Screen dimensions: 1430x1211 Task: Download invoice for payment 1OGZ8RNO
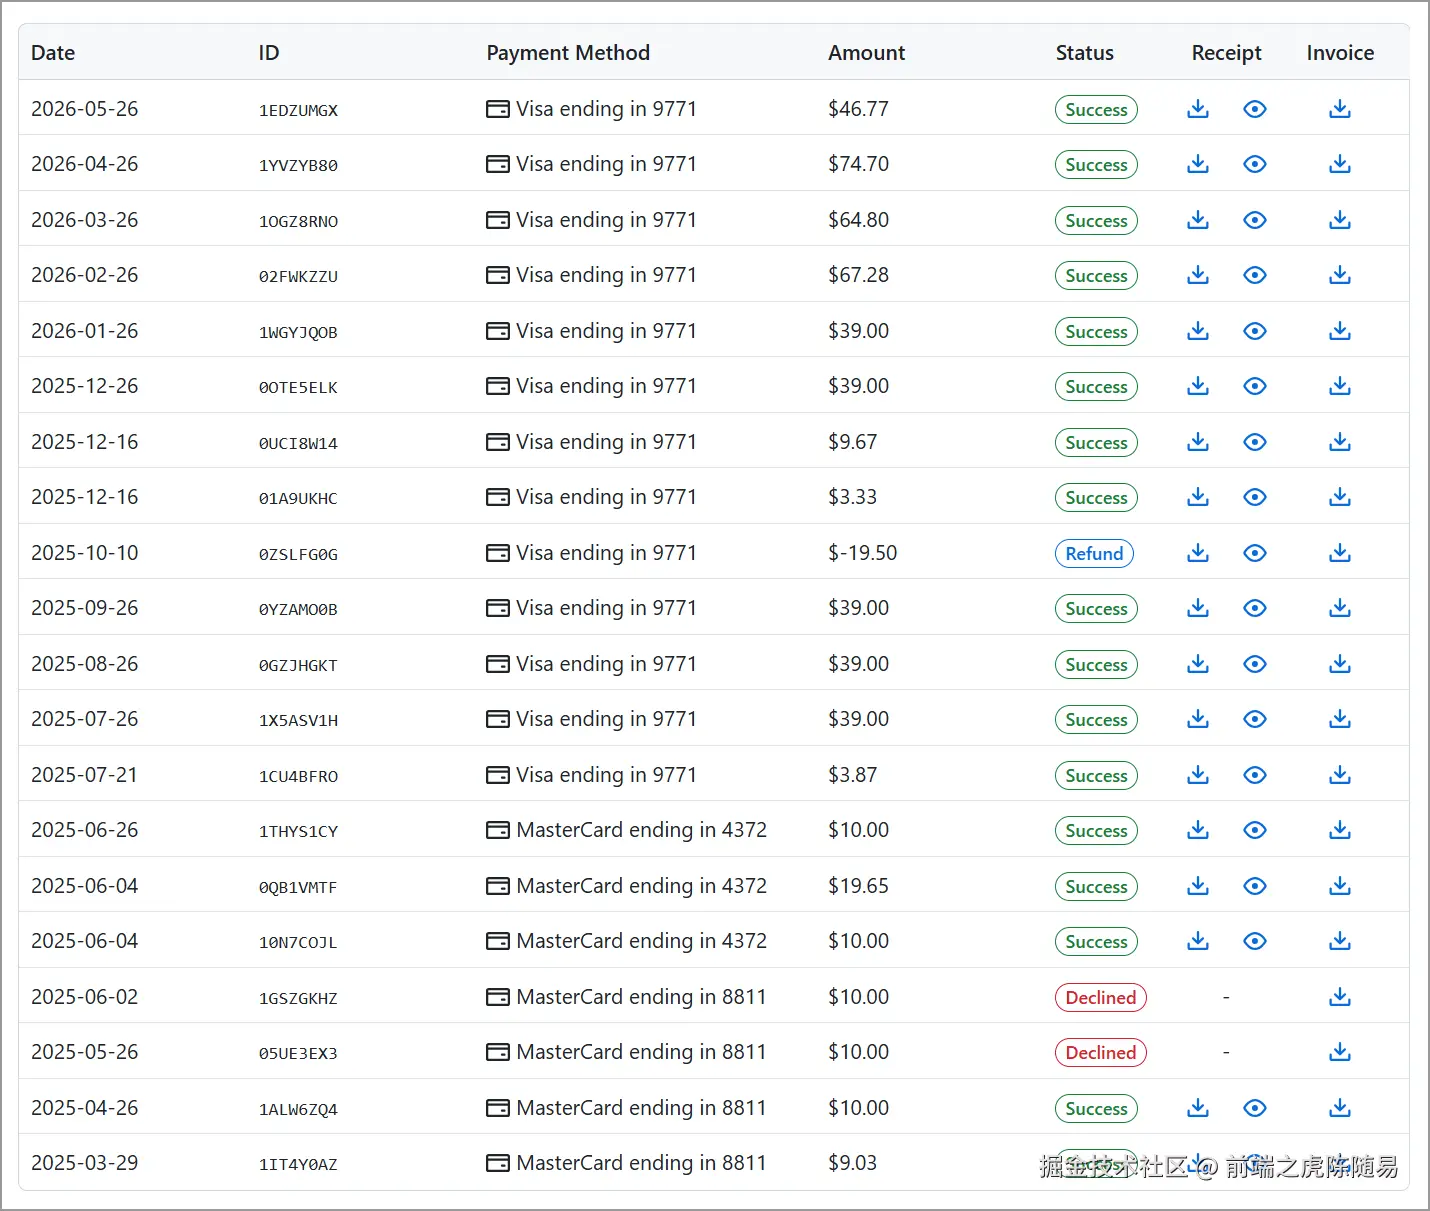coord(1340,220)
